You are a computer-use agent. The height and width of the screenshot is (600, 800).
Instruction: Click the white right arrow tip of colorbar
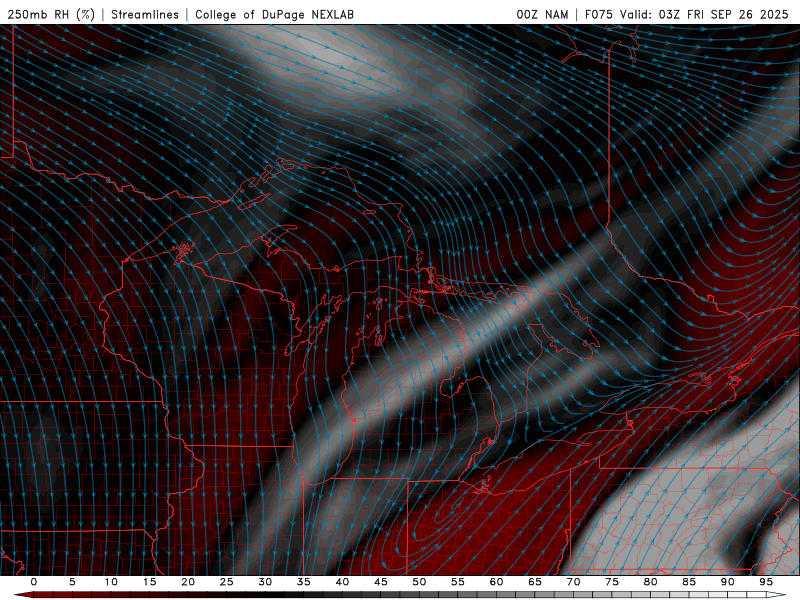(x=777, y=595)
